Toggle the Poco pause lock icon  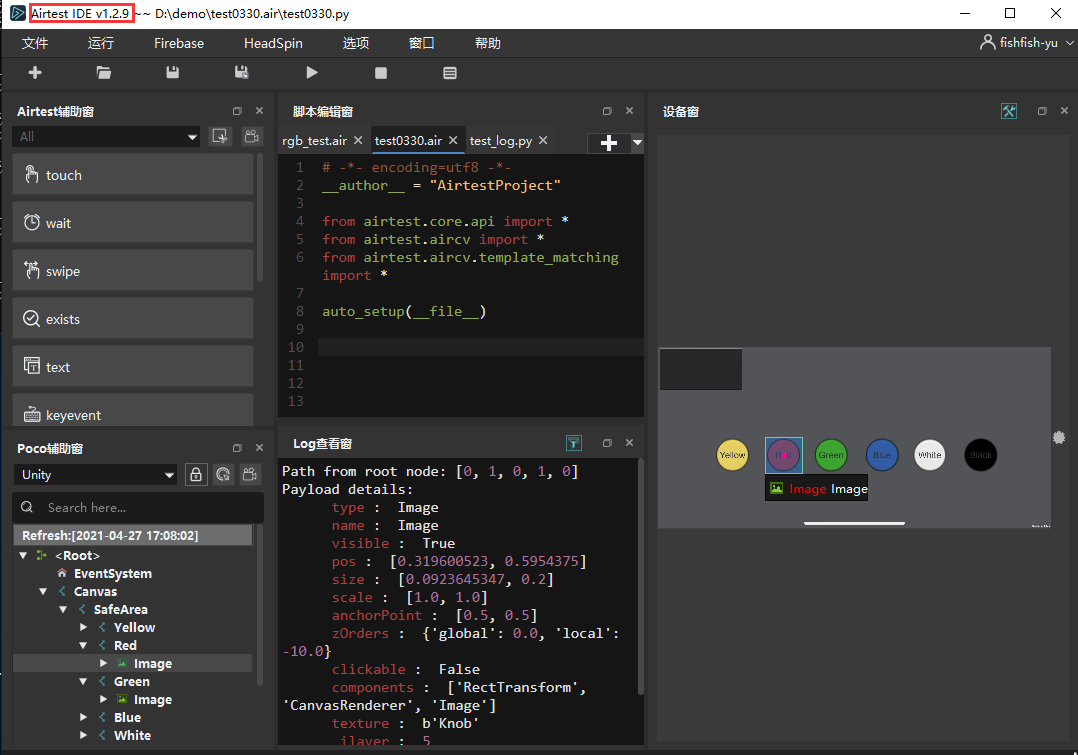196,474
